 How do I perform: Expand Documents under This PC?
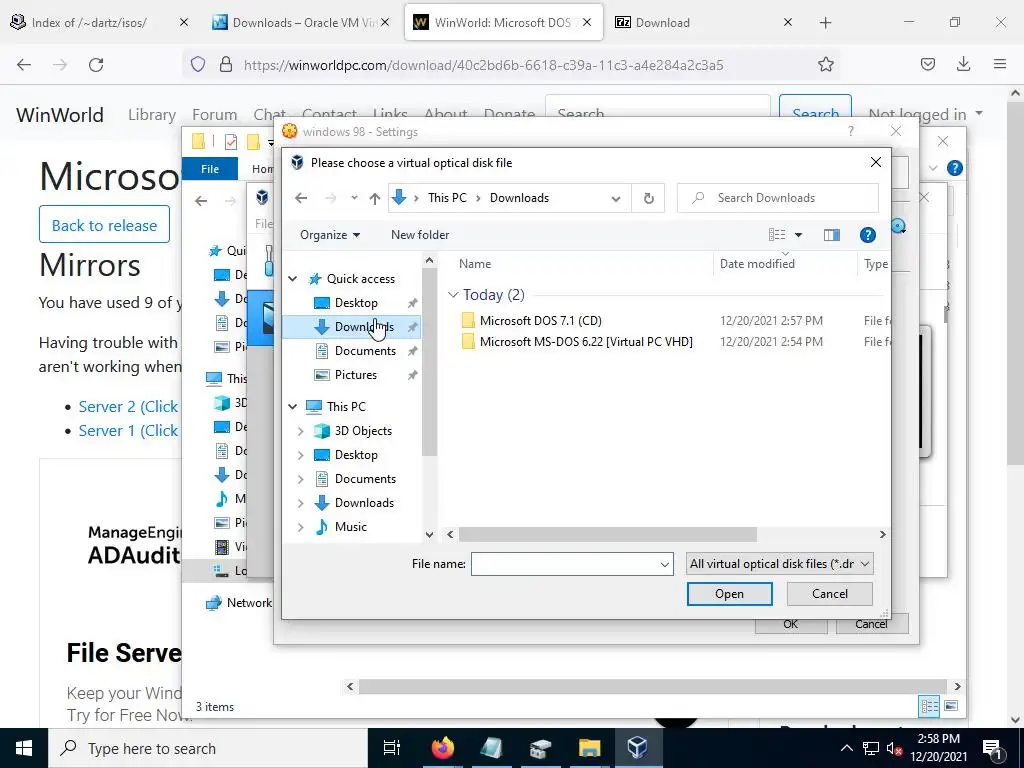tap(300, 479)
